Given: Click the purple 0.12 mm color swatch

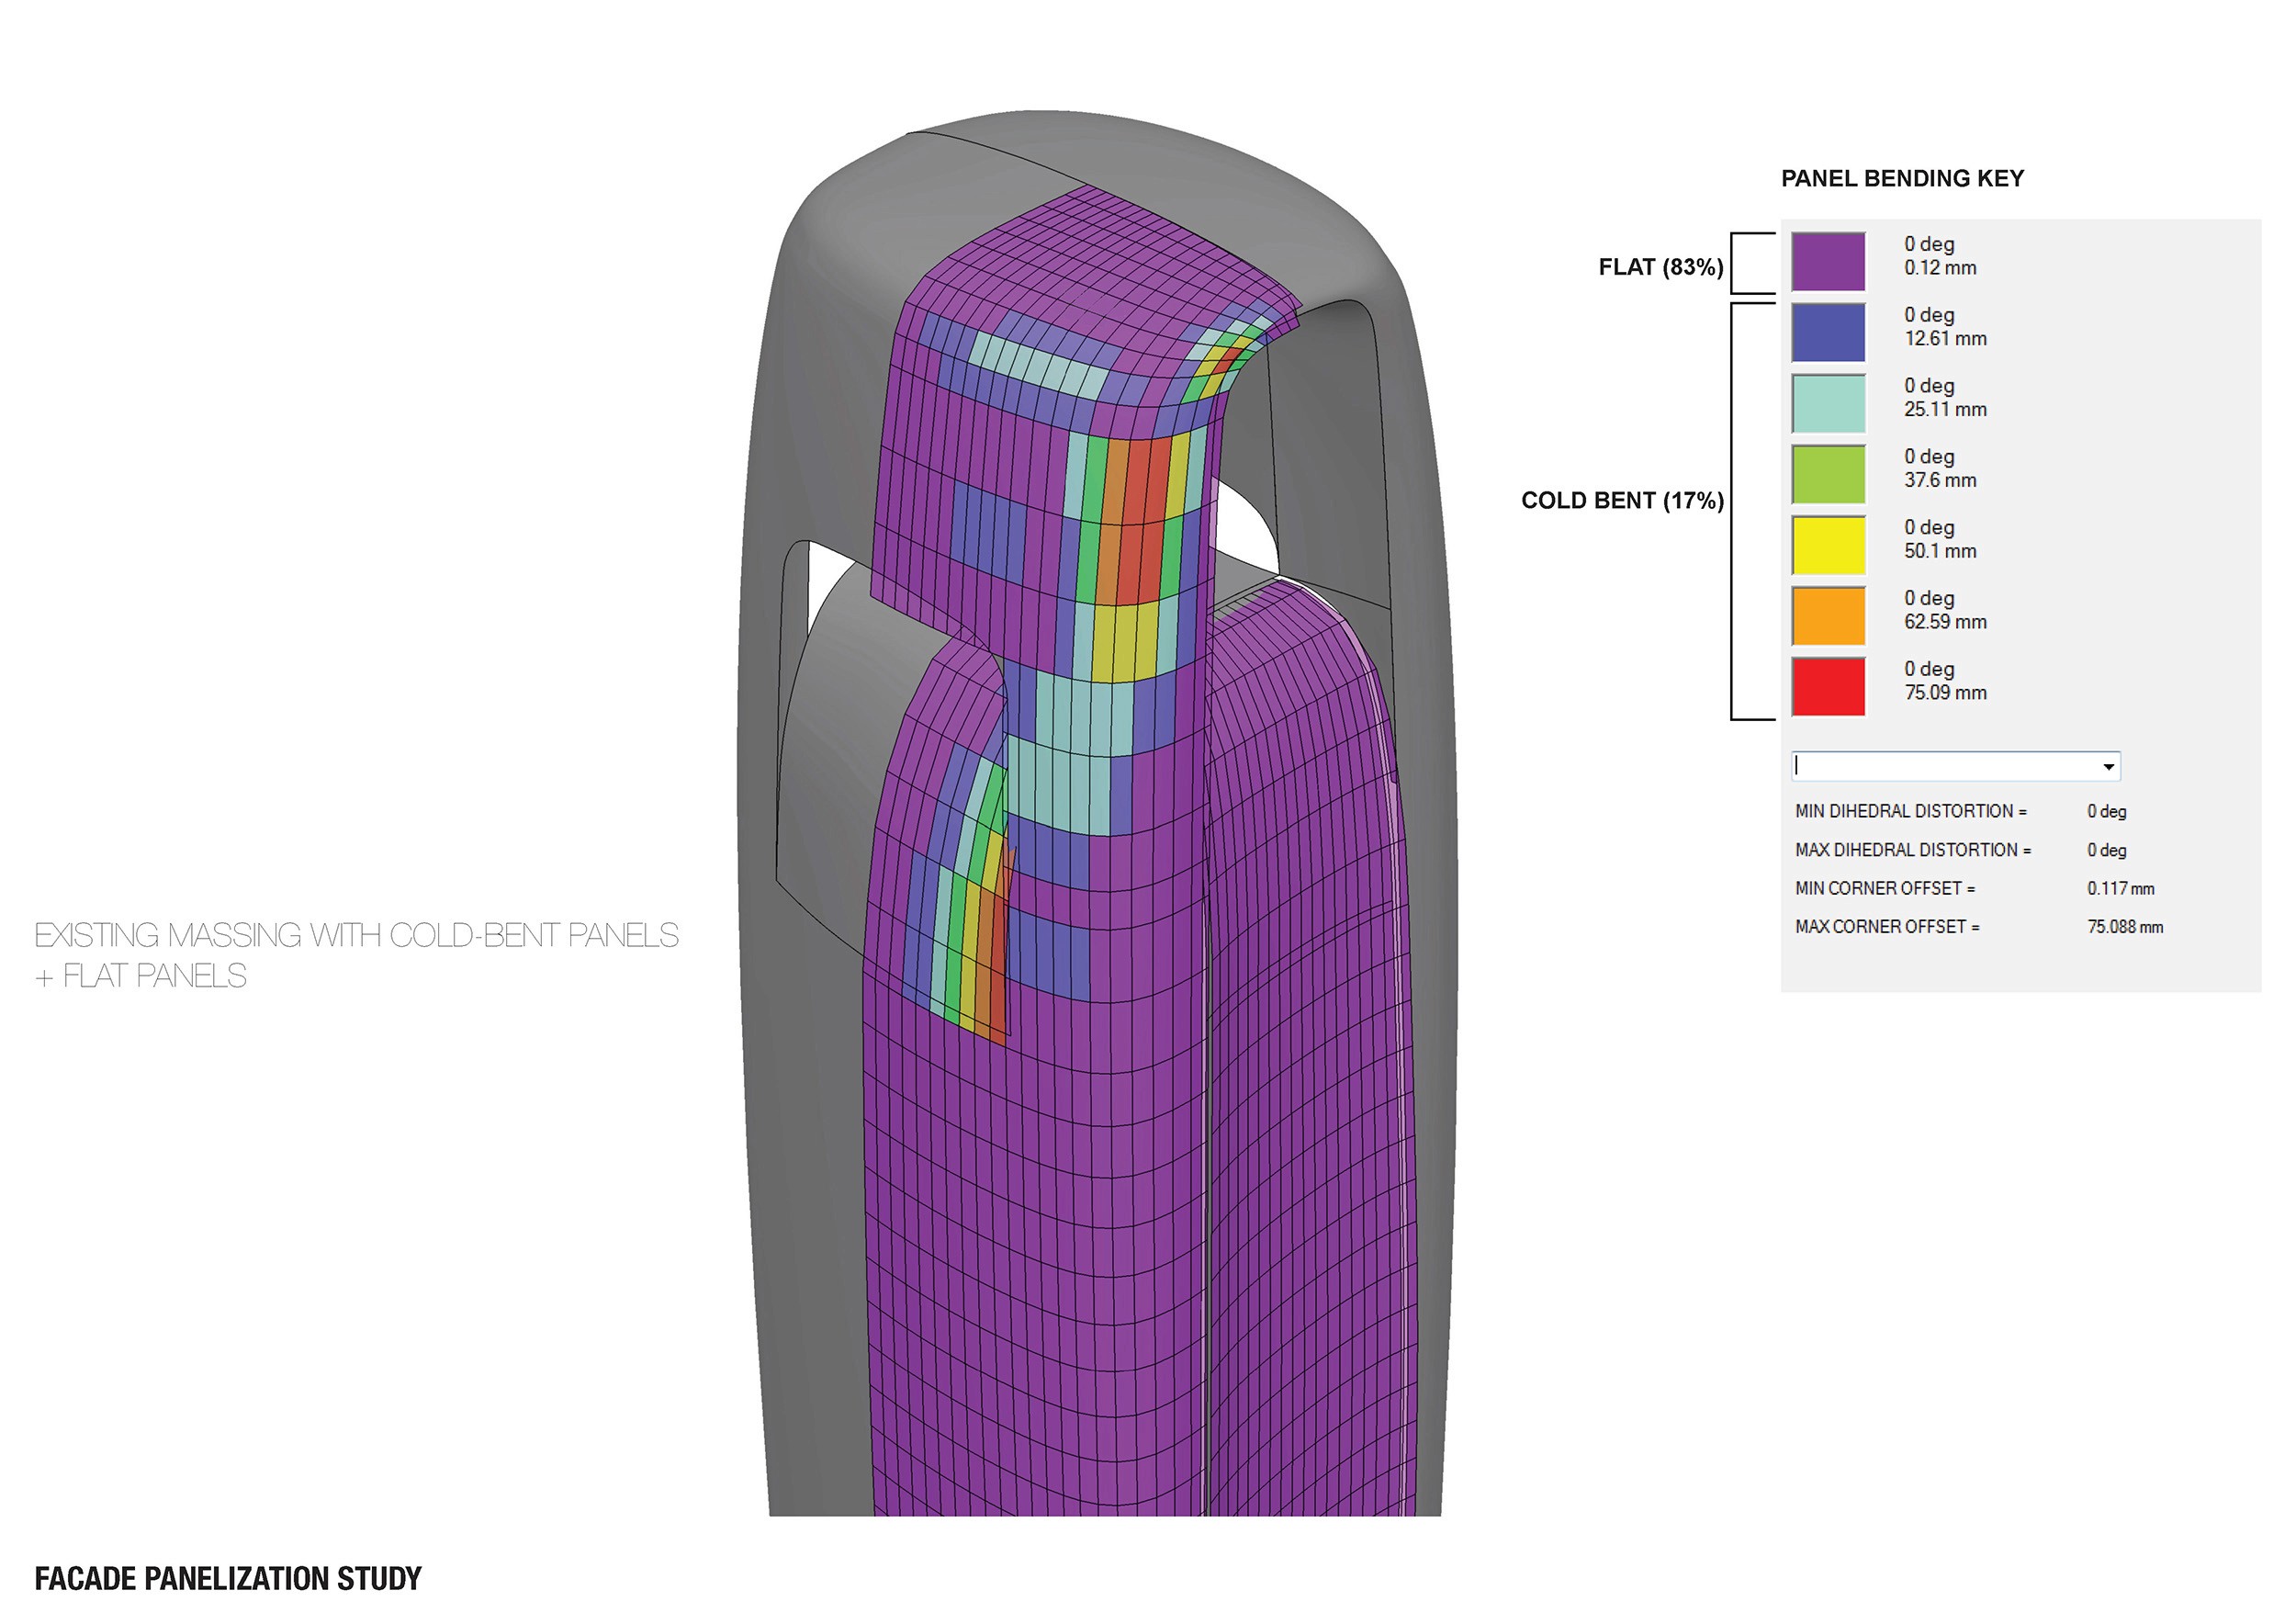Looking at the screenshot, I should pyautogui.click(x=1828, y=262).
